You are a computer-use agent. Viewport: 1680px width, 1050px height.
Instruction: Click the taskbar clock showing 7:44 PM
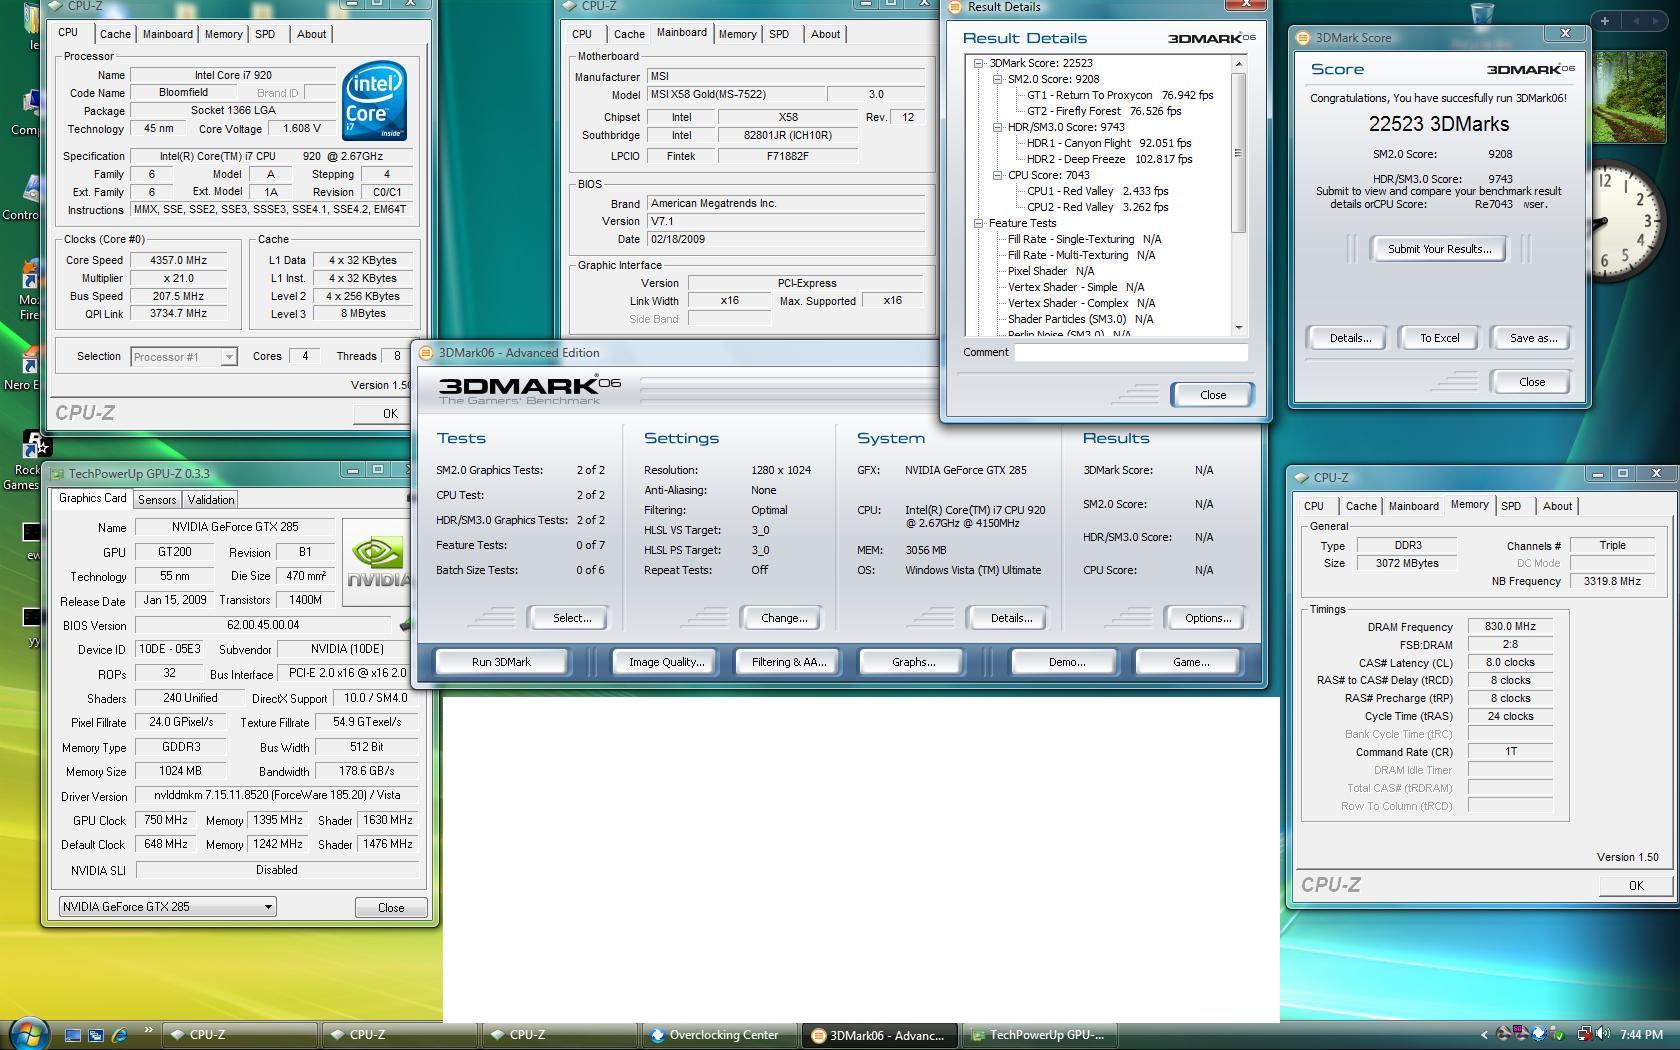tap(1642, 1035)
